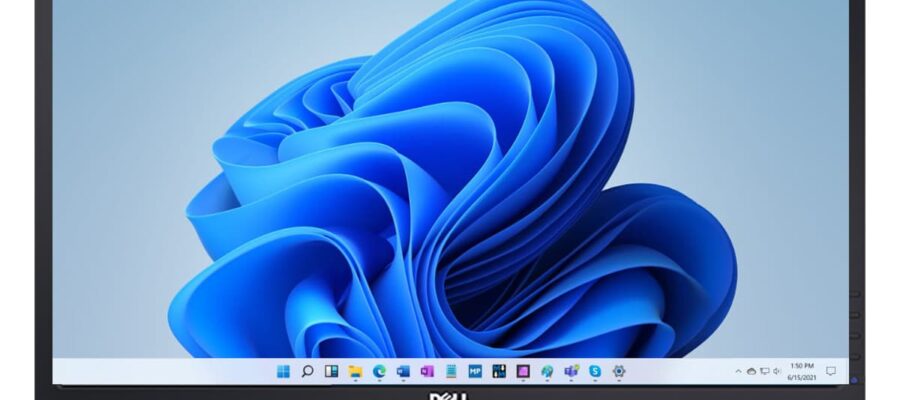This screenshot has width=900, height=400.
Task: Open Microsoft Edge browser
Action: (379, 371)
